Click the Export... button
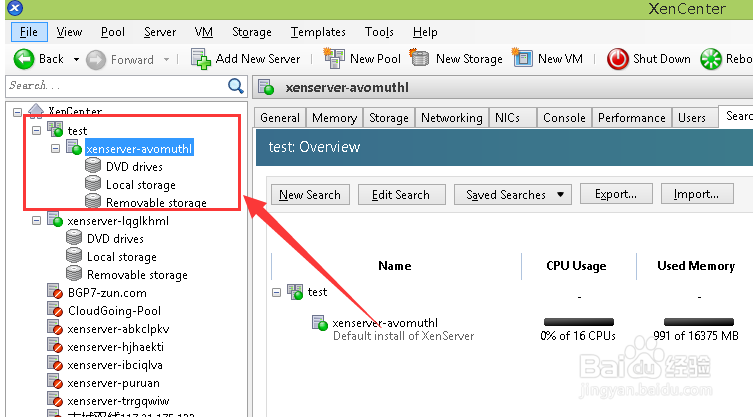The width and height of the screenshot is (756, 417). (x=616, y=194)
